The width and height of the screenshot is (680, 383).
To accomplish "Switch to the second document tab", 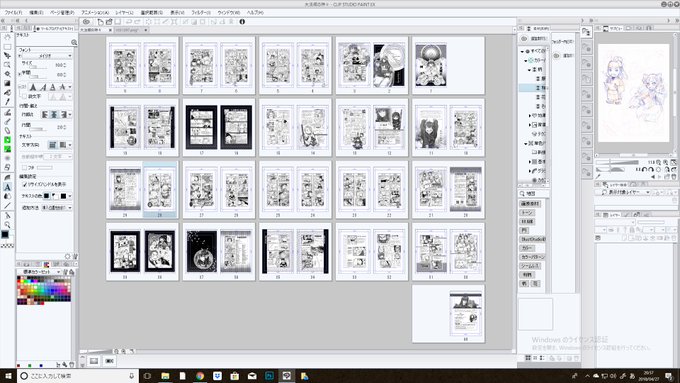I will (130, 30).
